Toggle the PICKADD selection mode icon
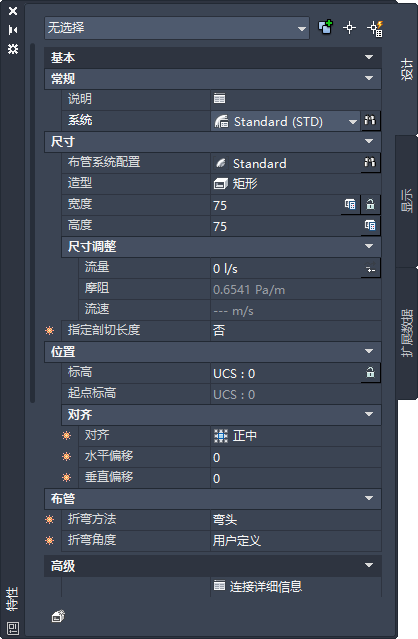418x639 pixels. click(x=326, y=27)
